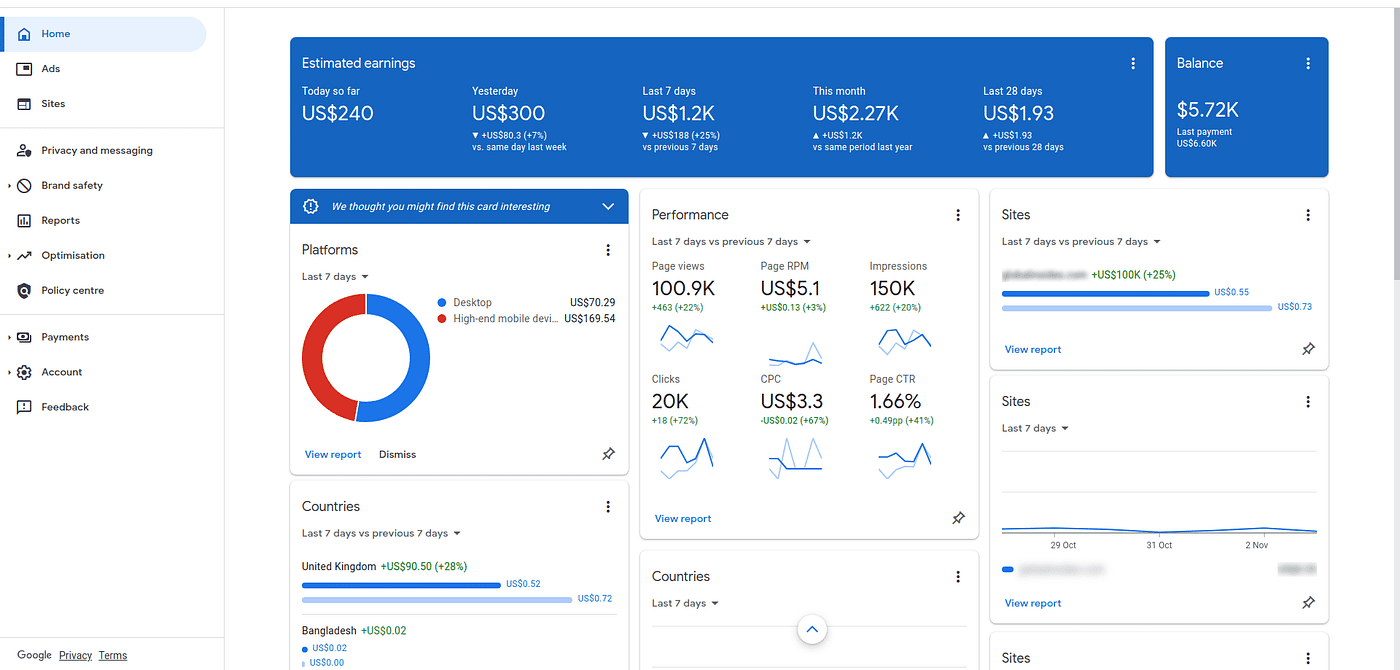Image resolution: width=1400 pixels, height=670 pixels.
Task: View the Reports section
Action: point(60,220)
